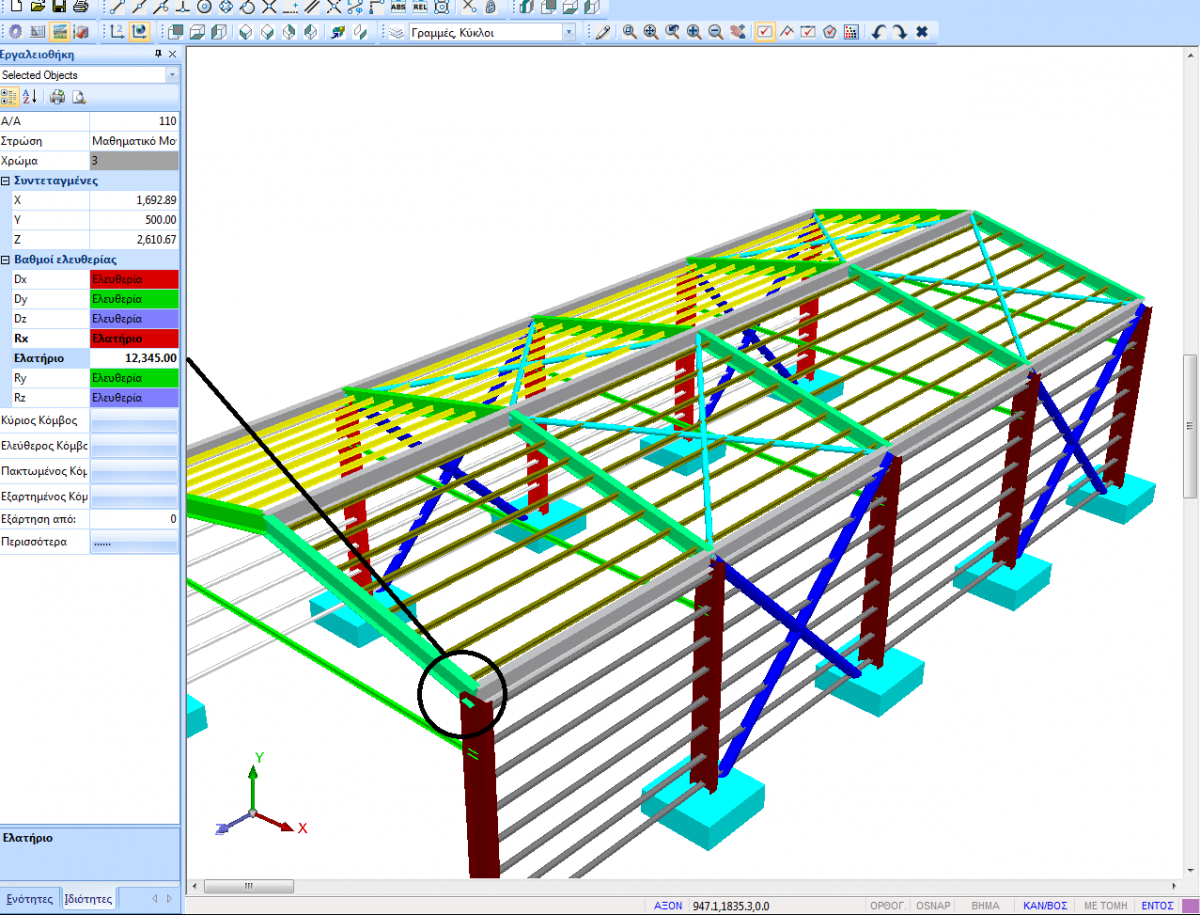Click the Εξαρτημένος Κόμβος button field
The width and height of the screenshot is (1200, 915).
pos(134,494)
